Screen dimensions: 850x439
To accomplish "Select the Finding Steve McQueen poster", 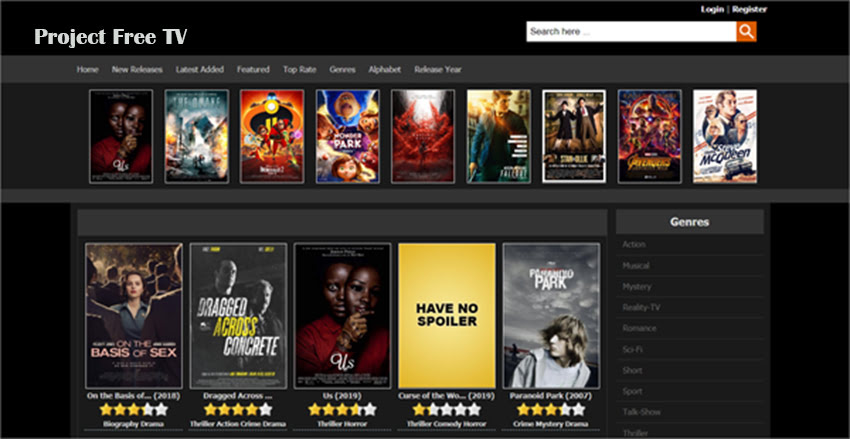I will click(725, 136).
